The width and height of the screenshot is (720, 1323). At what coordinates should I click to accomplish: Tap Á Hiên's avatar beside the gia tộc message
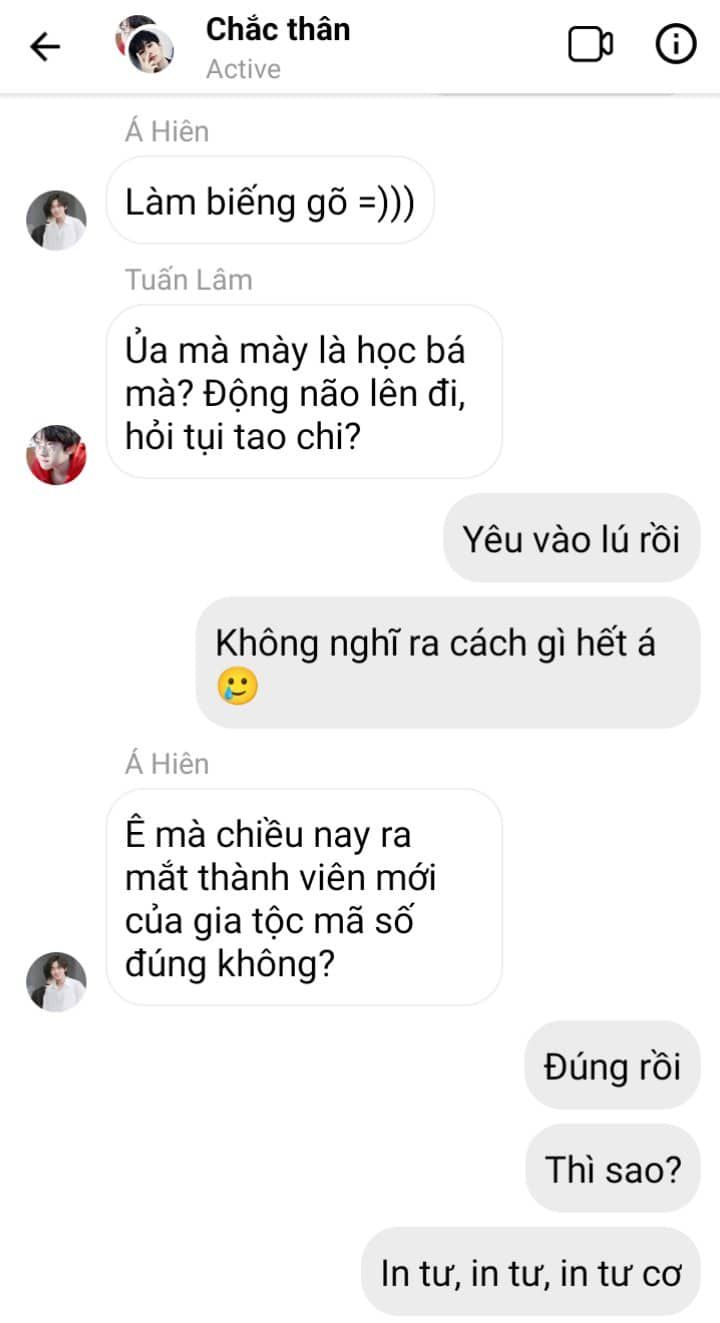click(x=56, y=981)
